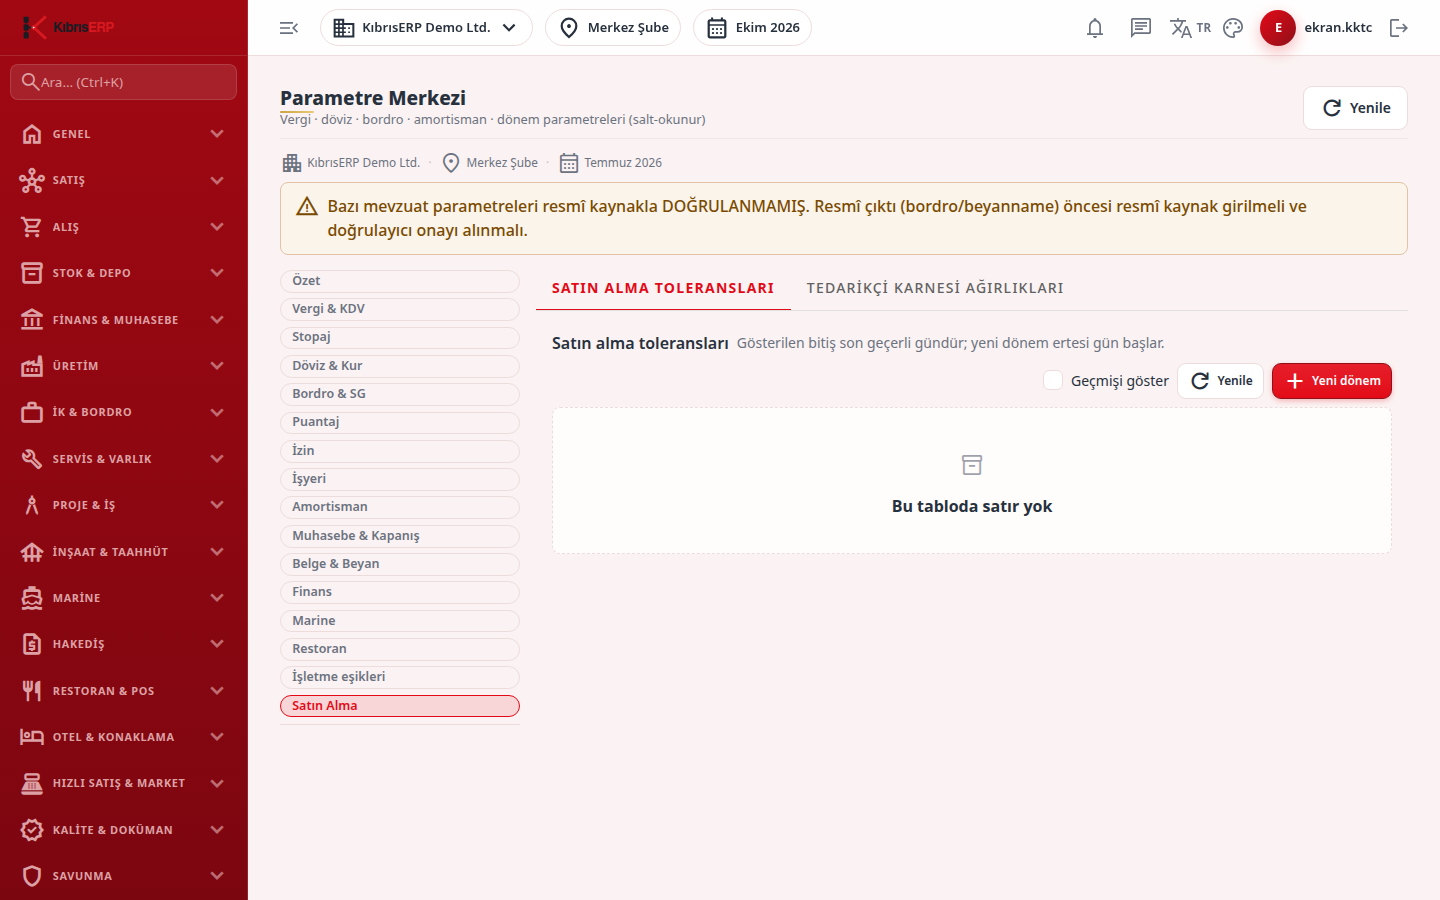Viewport: 1440px width, 900px height.
Task: Select the Satın Alma category
Action: (x=400, y=706)
